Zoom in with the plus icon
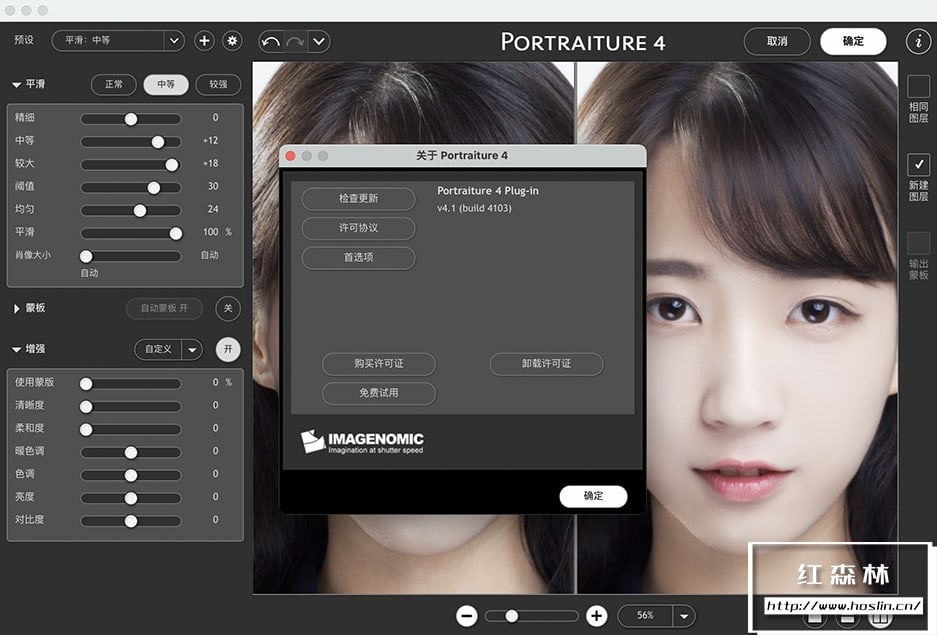 tap(596, 616)
